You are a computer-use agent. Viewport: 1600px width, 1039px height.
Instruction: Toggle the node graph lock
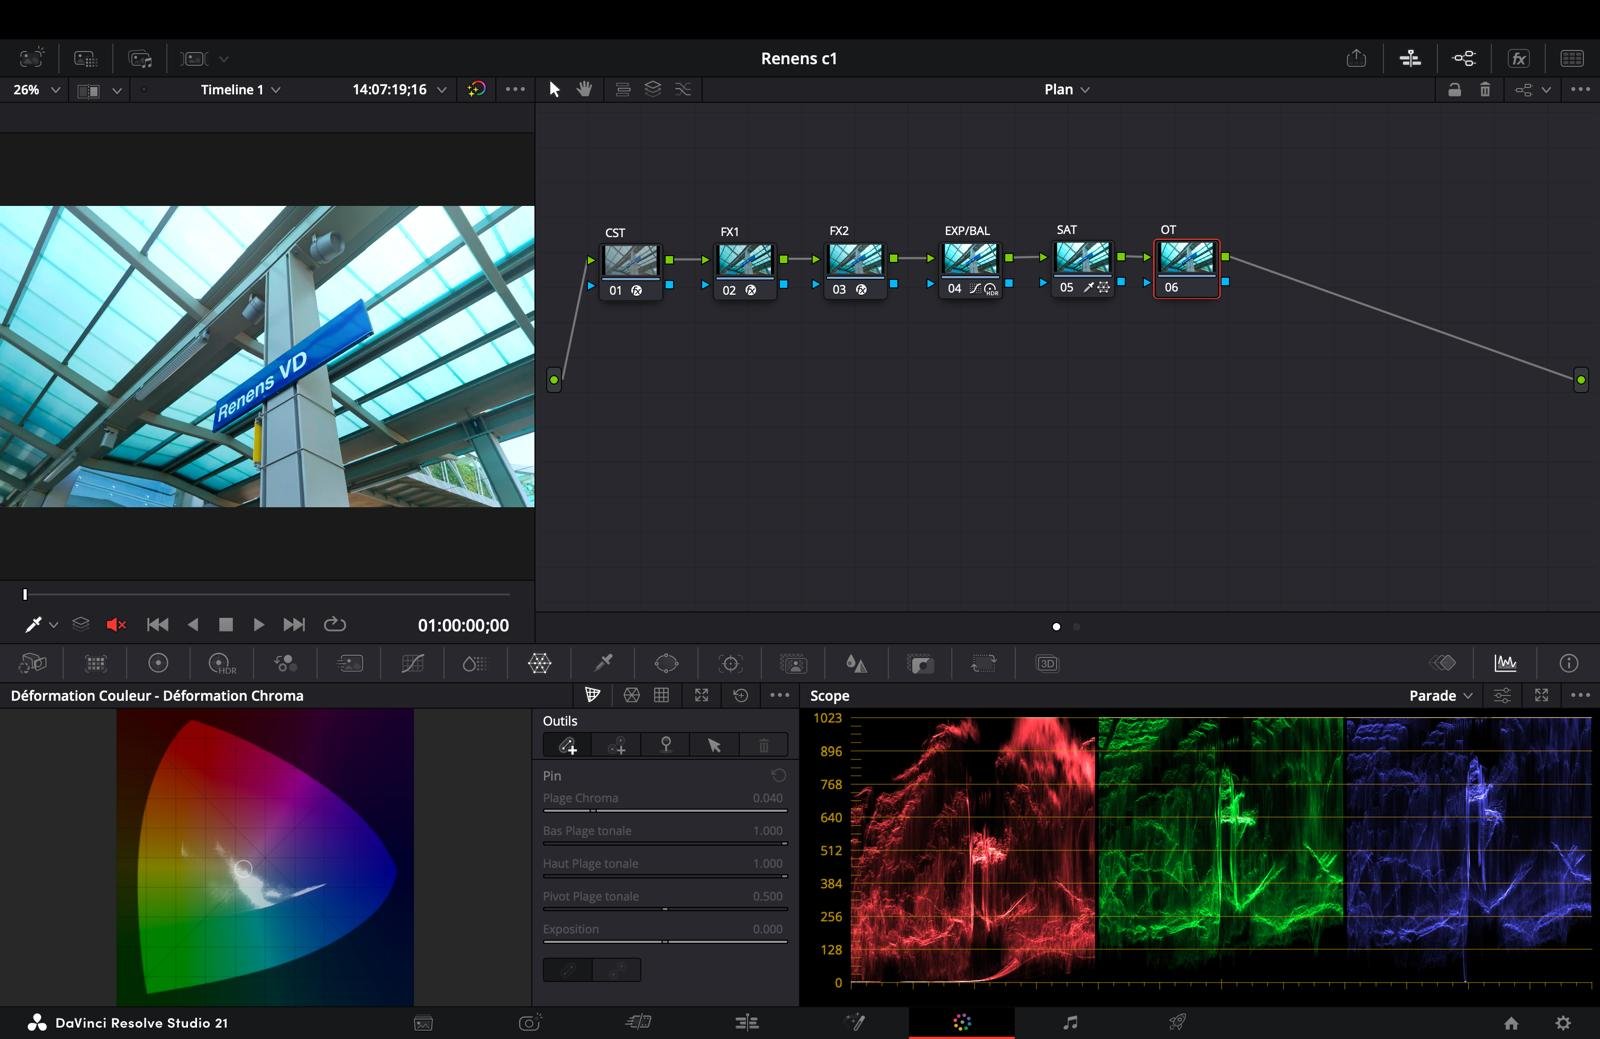(x=1454, y=89)
